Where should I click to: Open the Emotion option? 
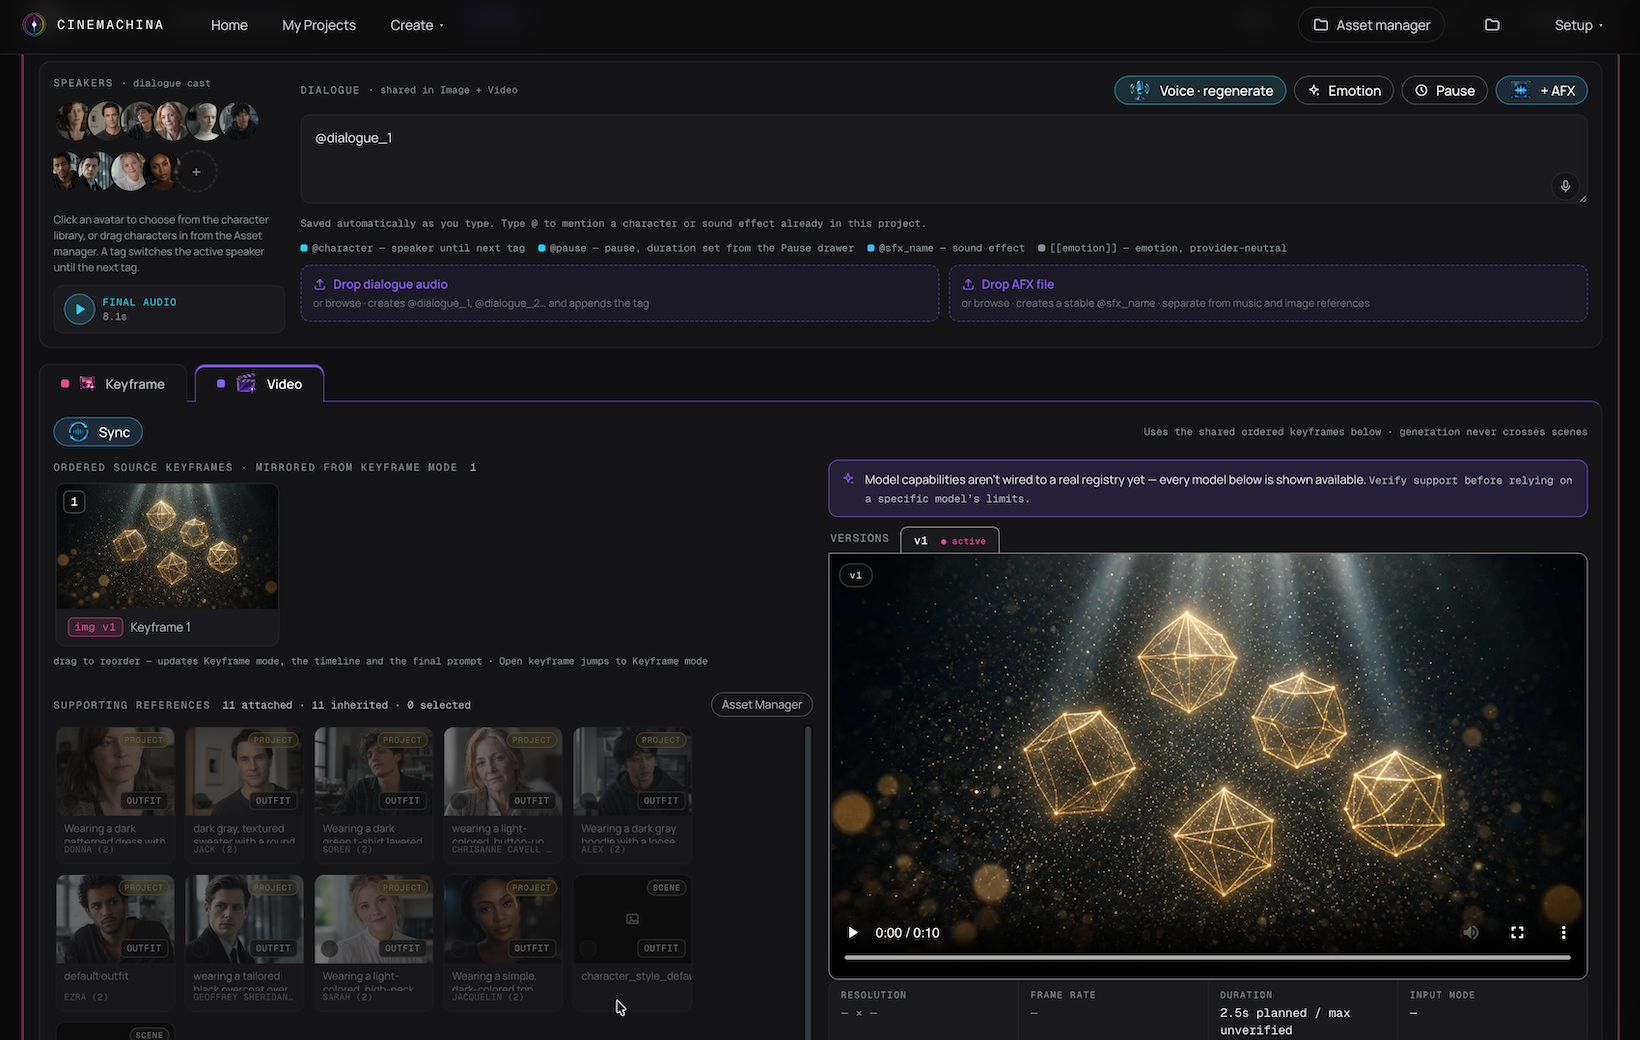point(1343,91)
